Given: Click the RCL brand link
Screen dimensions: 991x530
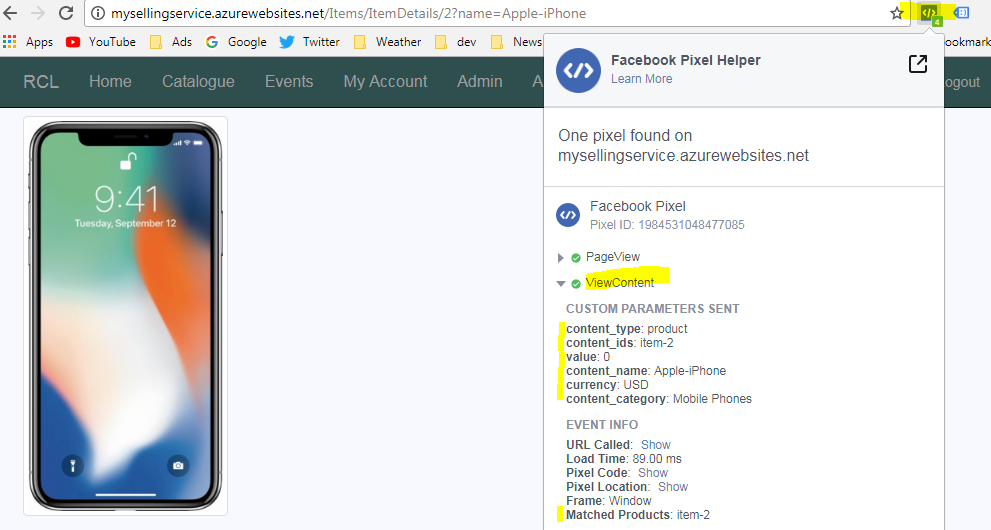Looking at the screenshot, I should click(x=41, y=81).
